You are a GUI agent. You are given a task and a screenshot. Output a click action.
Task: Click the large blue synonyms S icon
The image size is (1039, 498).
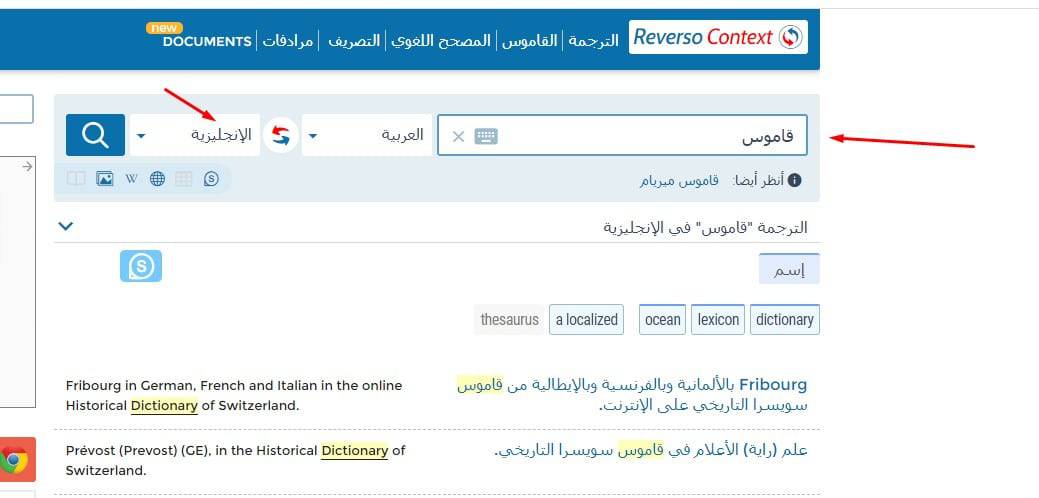pos(141,266)
